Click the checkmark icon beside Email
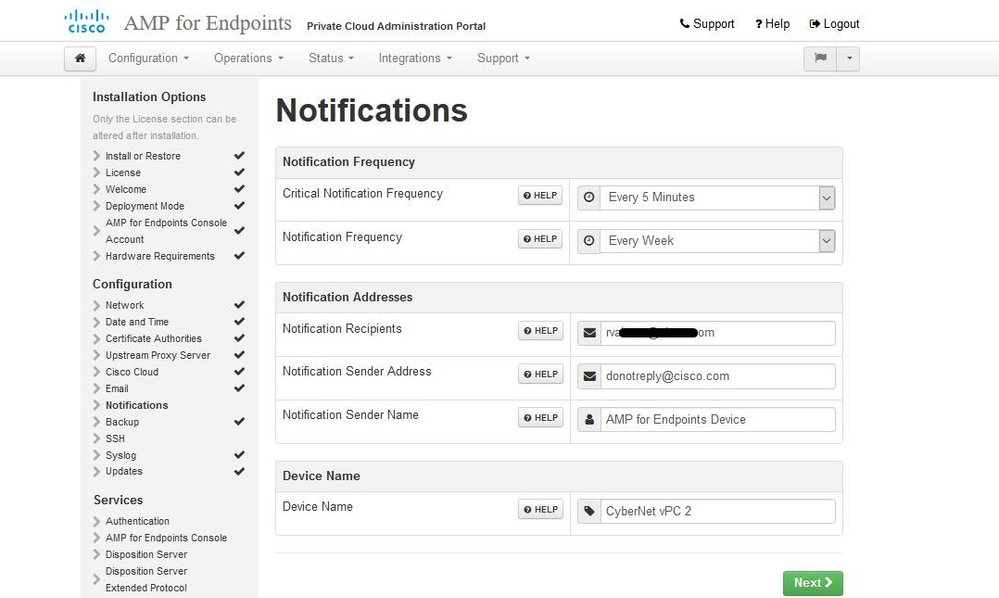Image resolution: width=999 pixels, height=598 pixels. click(239, 388)
